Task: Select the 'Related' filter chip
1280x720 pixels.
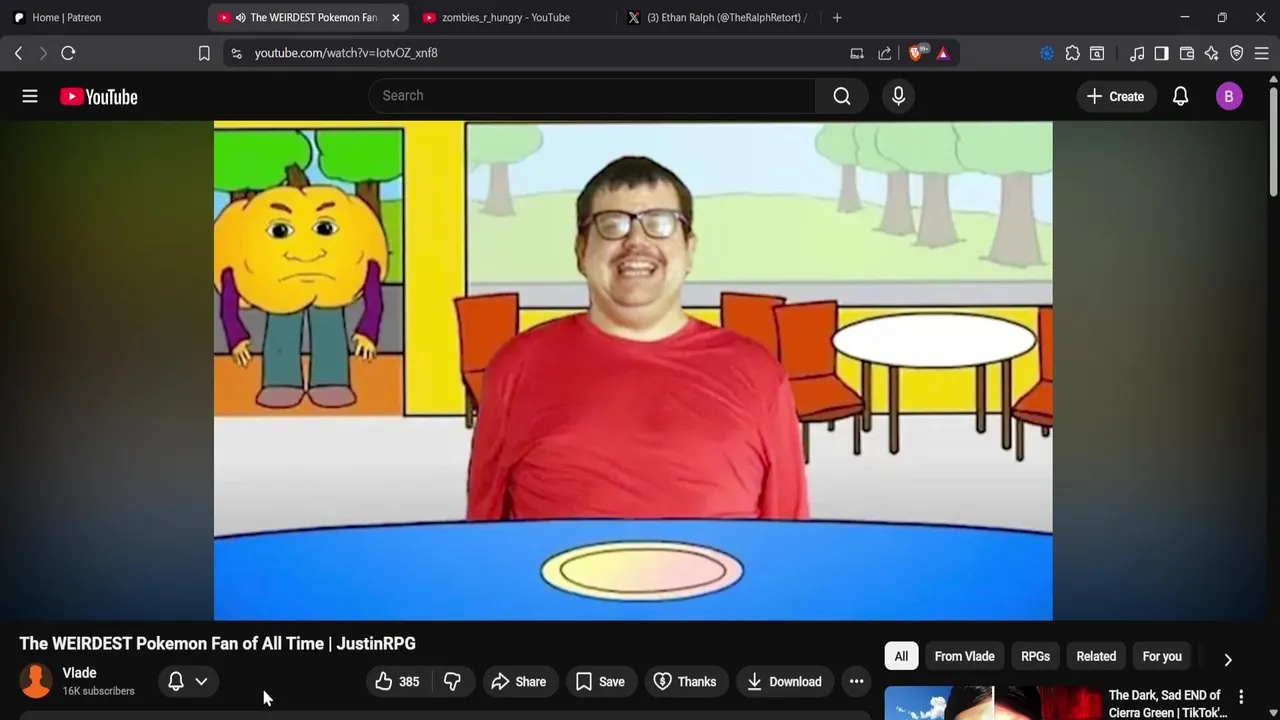Action: 1096,656
